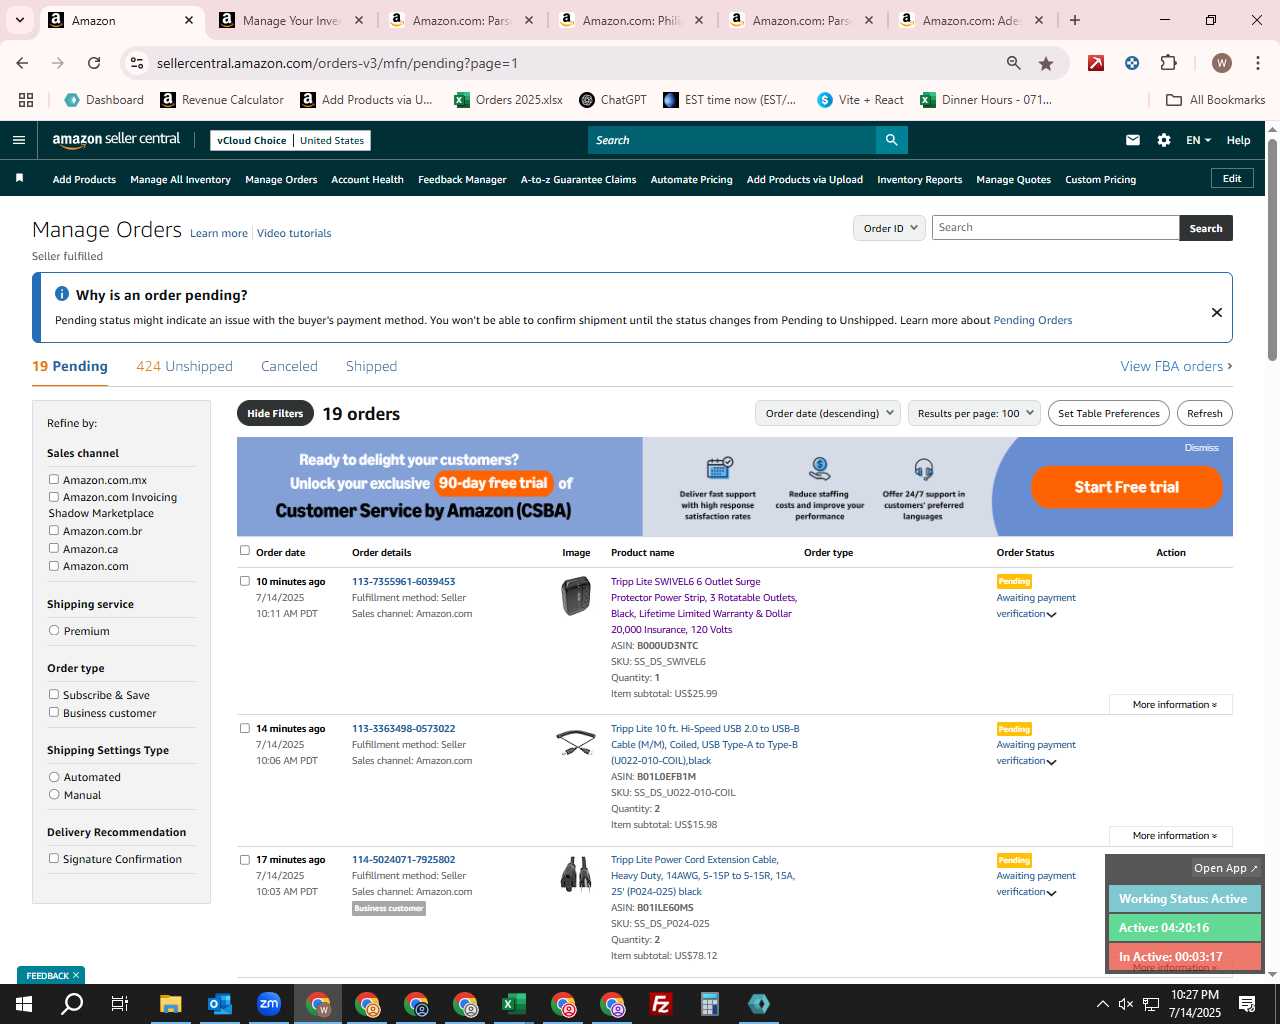Click the Chrome profile avatar W
Viewport: 1280px width, 1024px height.
(1221, 63)
